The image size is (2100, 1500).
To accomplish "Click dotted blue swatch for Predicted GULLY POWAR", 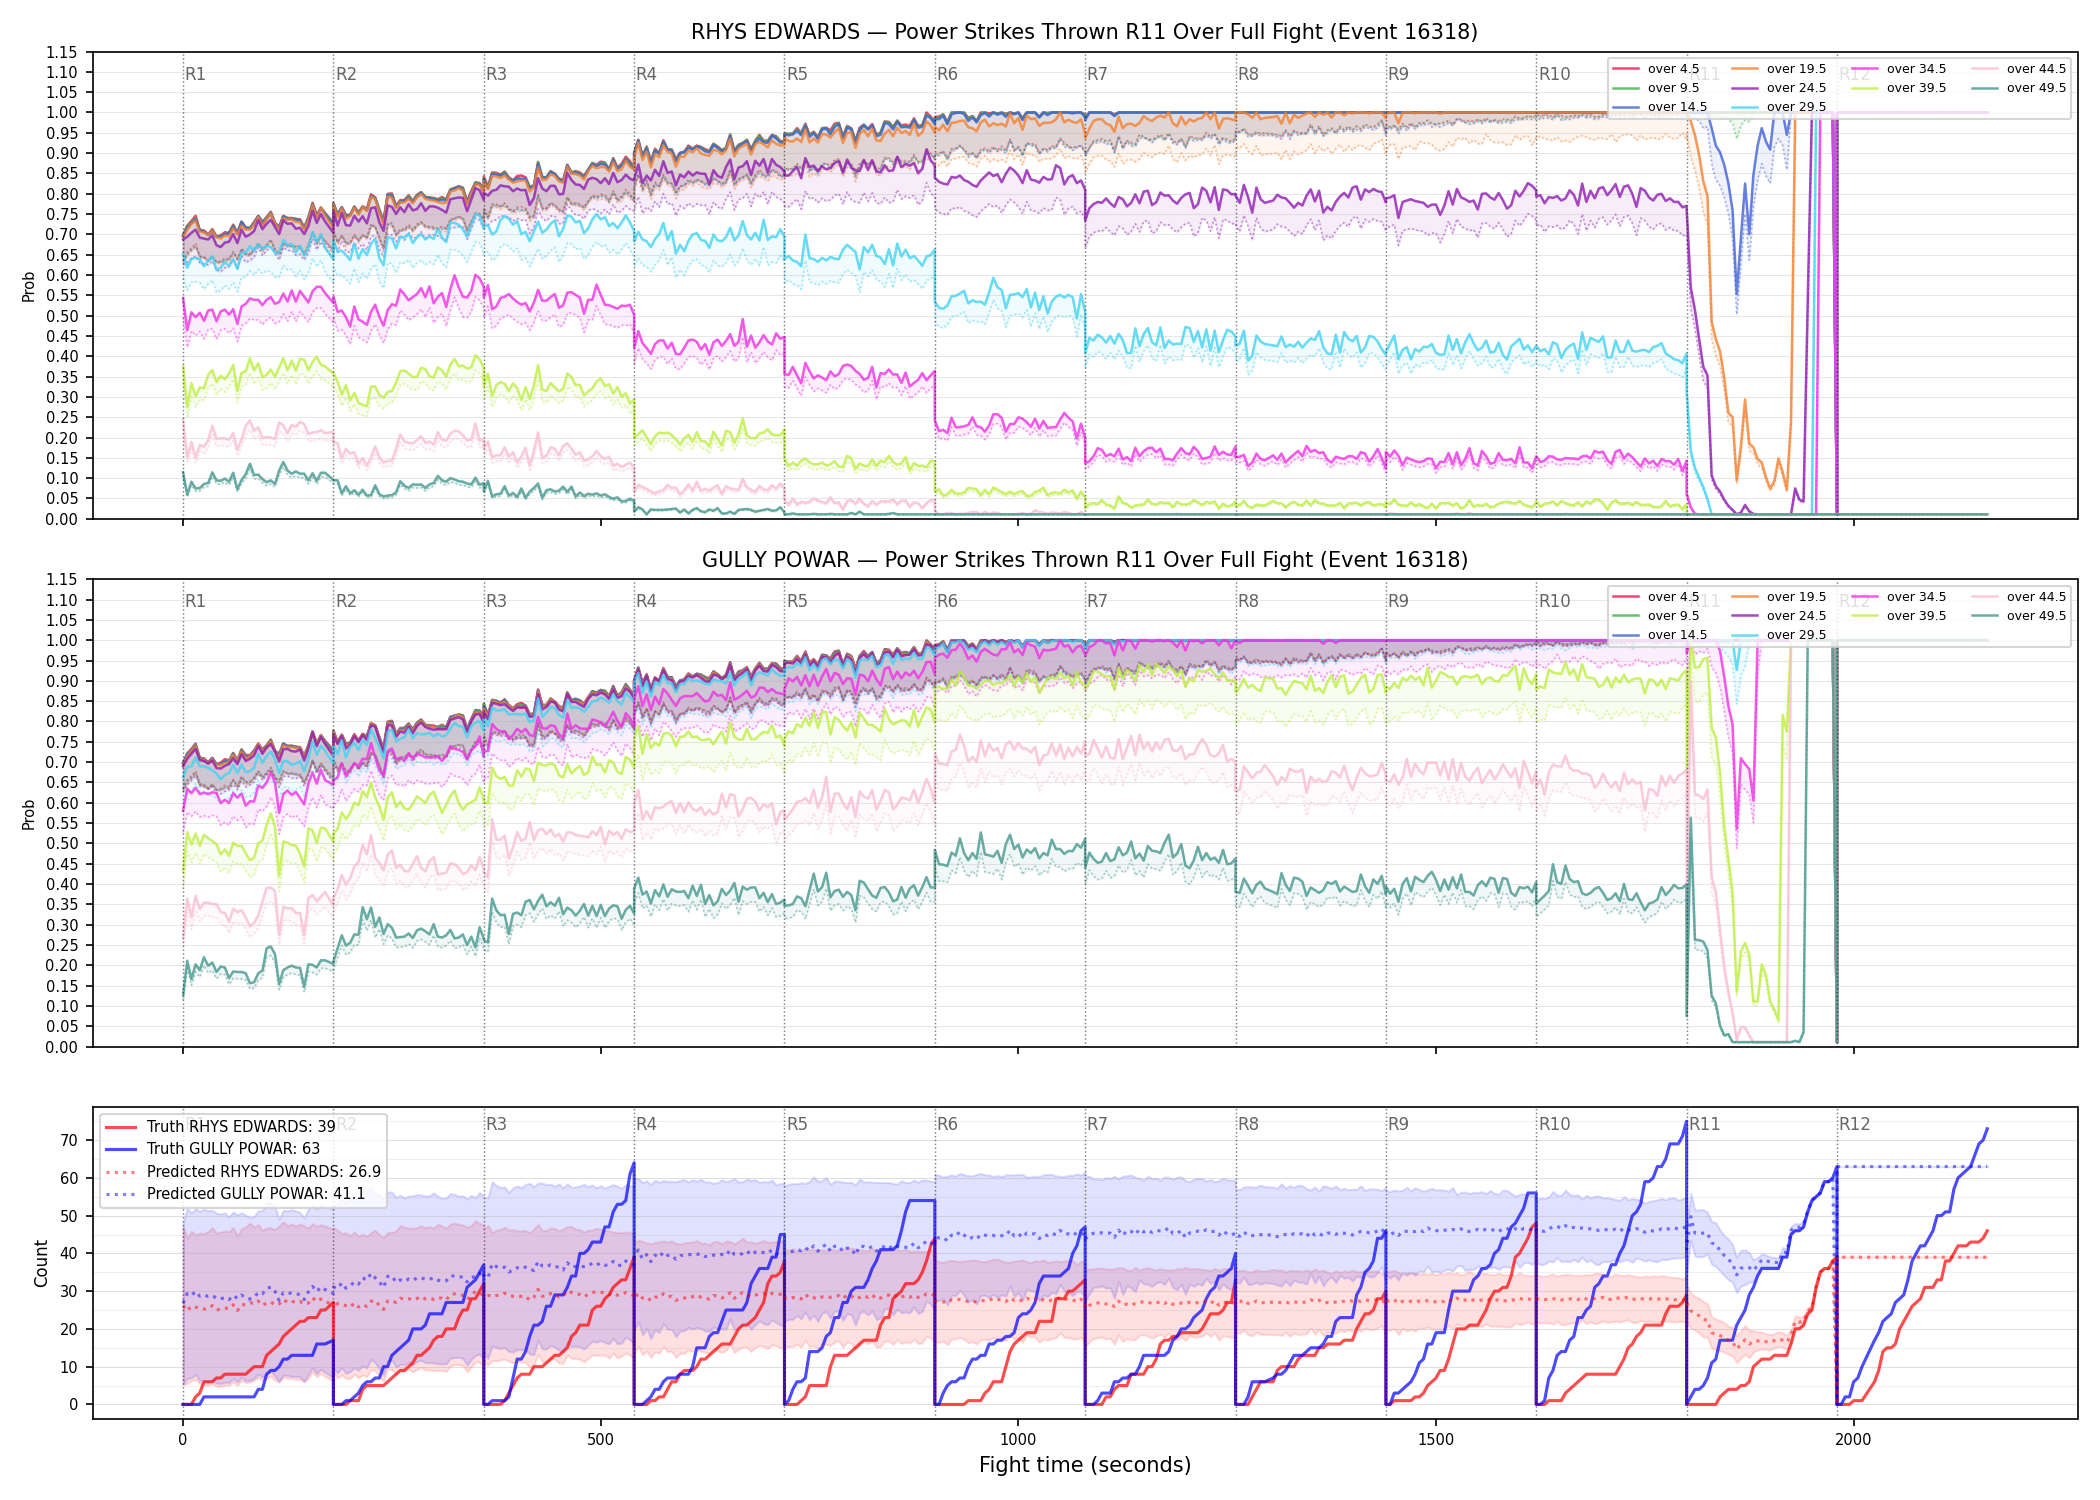I will [x=120, y=1194].
